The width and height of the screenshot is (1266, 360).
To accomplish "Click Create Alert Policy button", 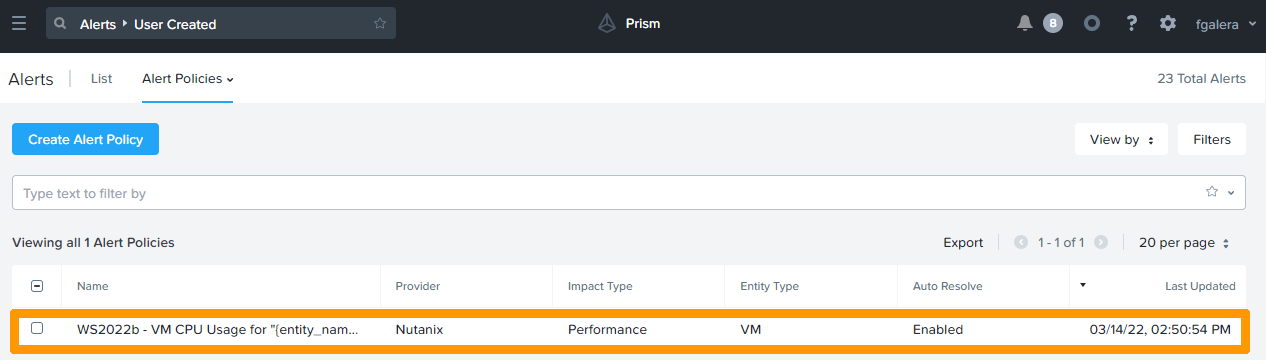I will coord(85,139).
